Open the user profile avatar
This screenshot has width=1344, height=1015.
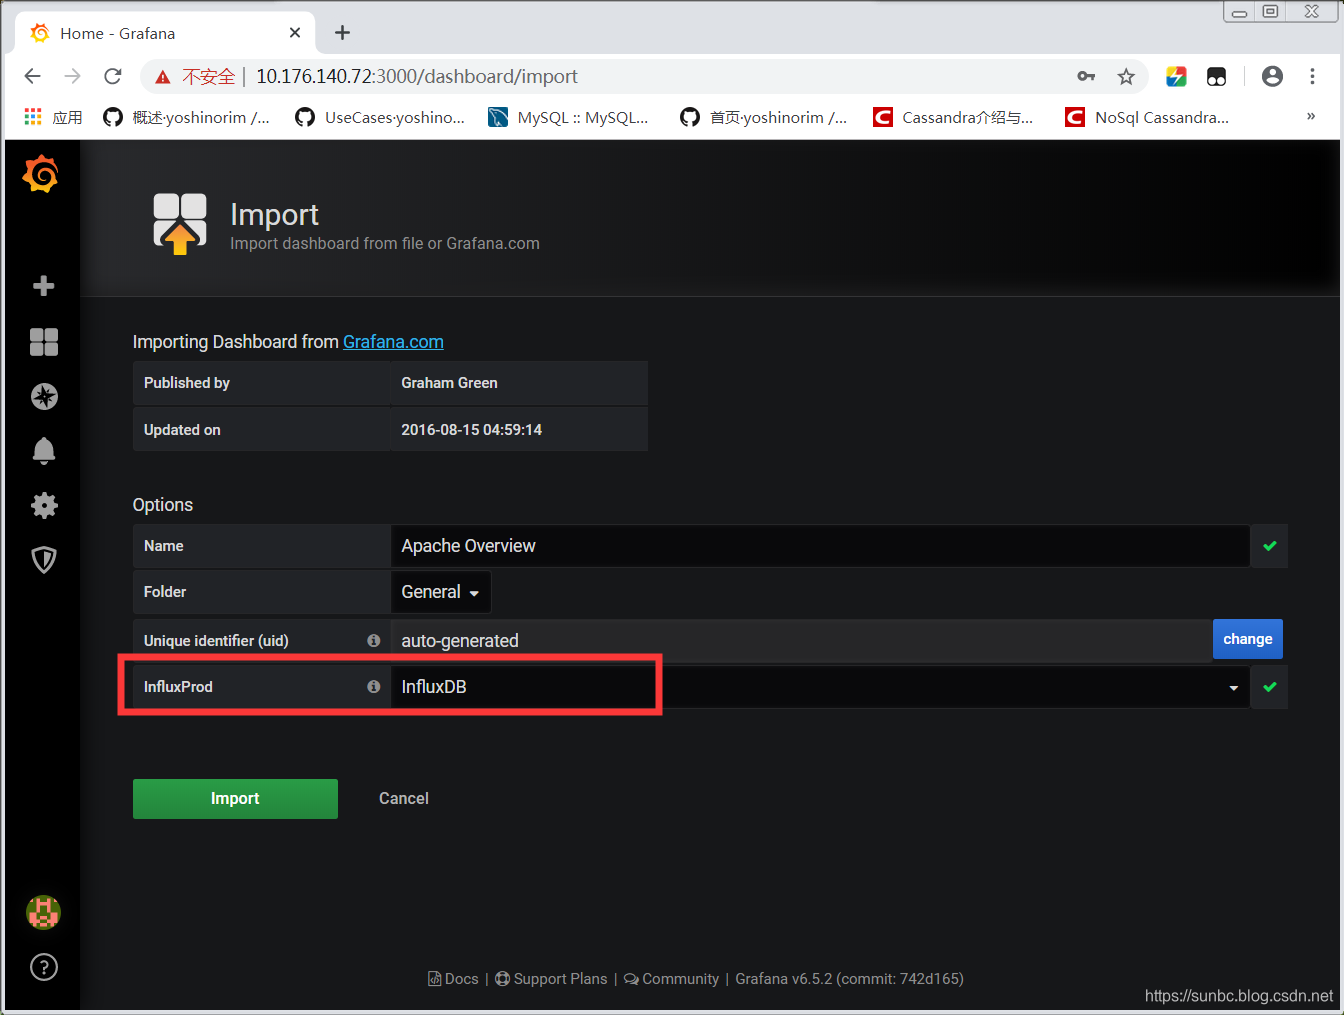point(43,912)
